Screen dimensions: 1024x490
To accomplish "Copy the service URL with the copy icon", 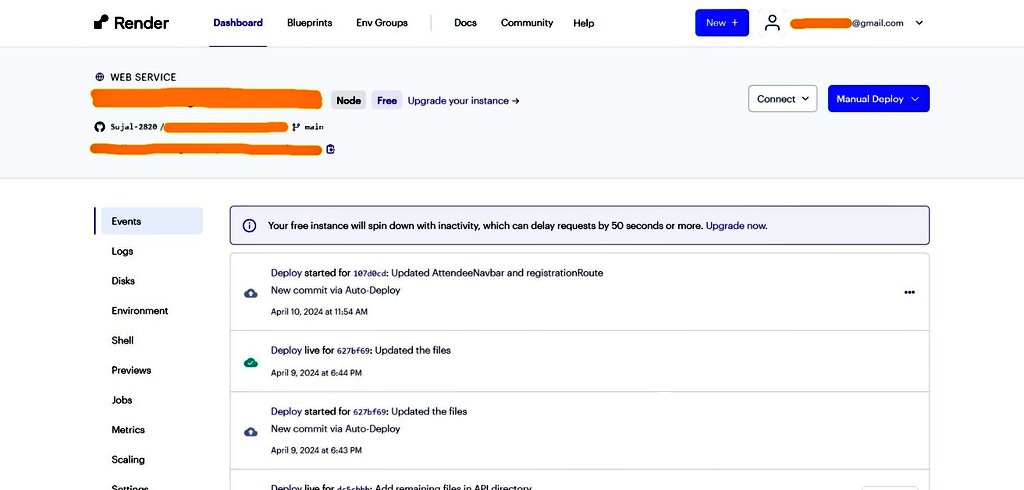I will click(x=330, y=149).
